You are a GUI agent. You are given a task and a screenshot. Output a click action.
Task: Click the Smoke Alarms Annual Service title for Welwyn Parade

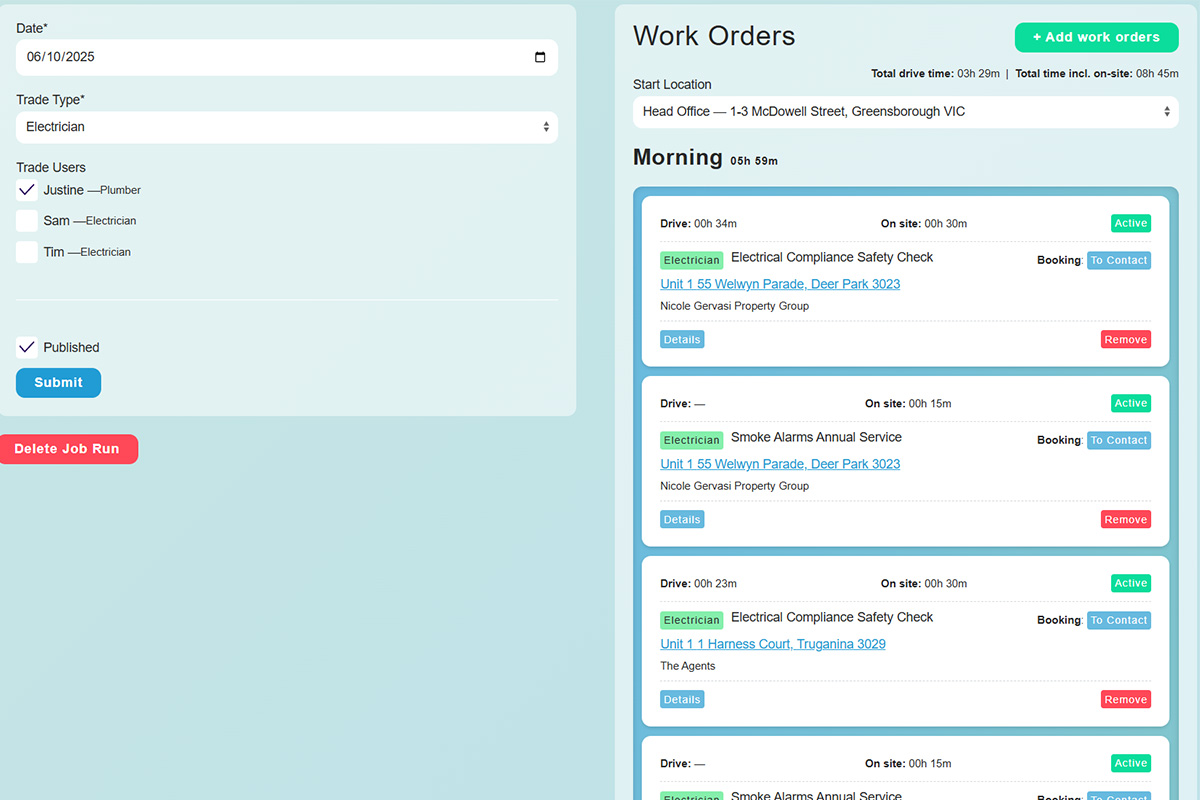click(x=816, y=437)
